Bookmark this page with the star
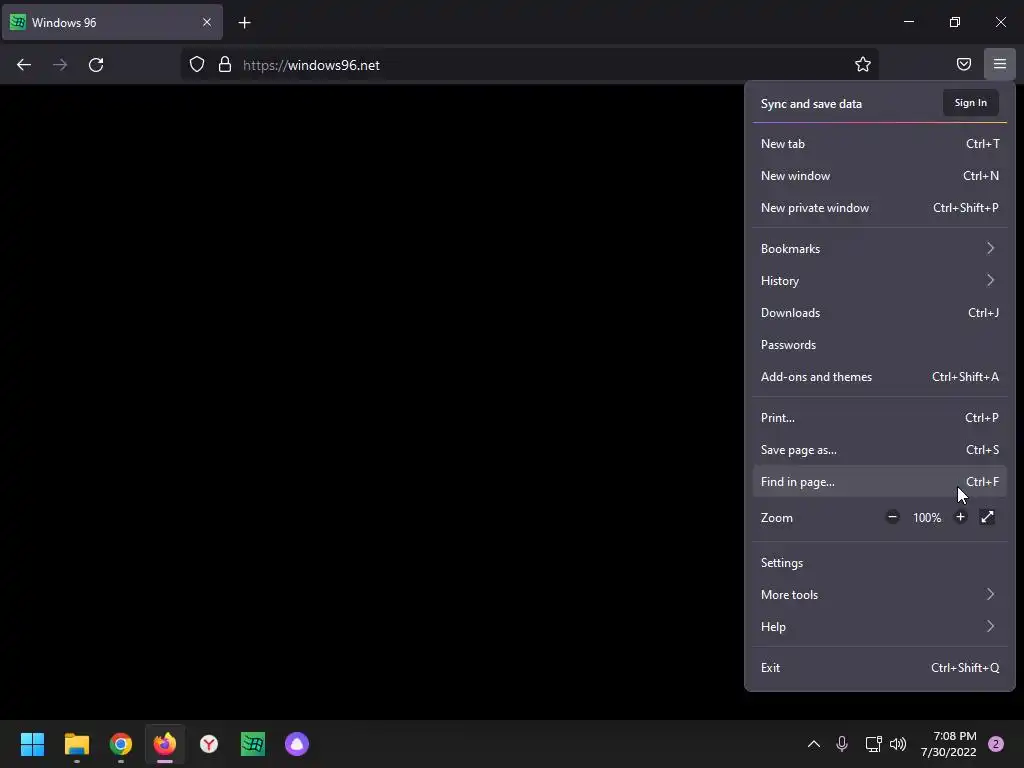1024x768 pixels. (x=863, y=64)
